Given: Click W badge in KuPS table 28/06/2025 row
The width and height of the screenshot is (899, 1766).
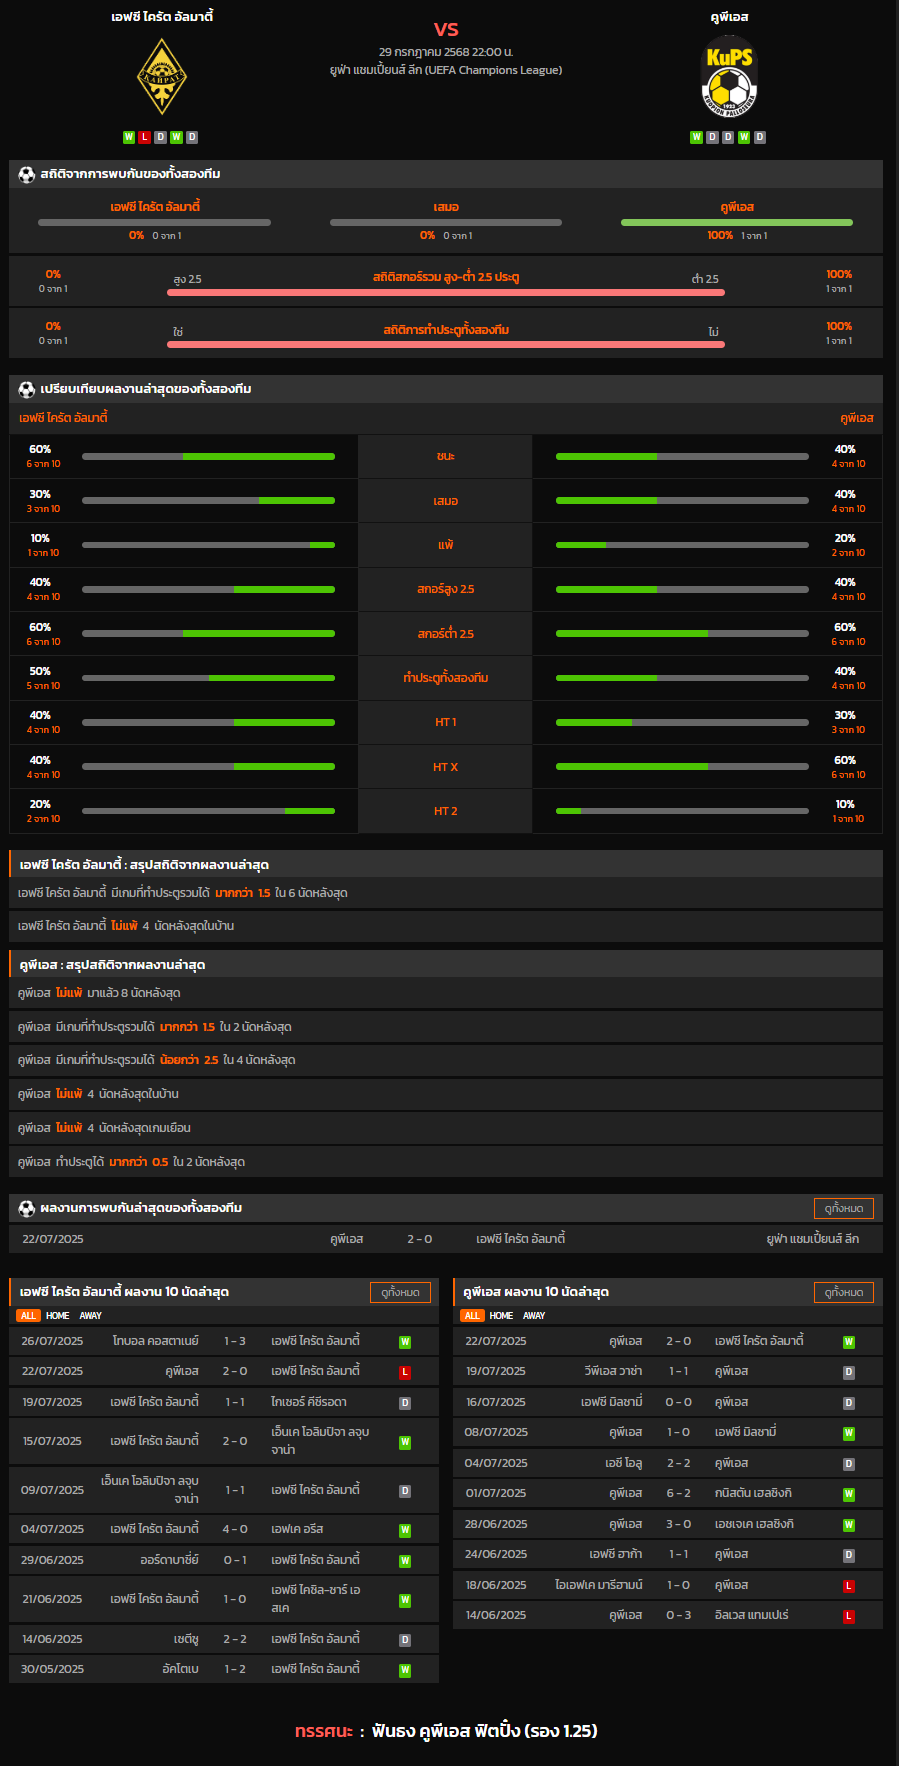Looking at the screenshot, I should [849, 1525].
